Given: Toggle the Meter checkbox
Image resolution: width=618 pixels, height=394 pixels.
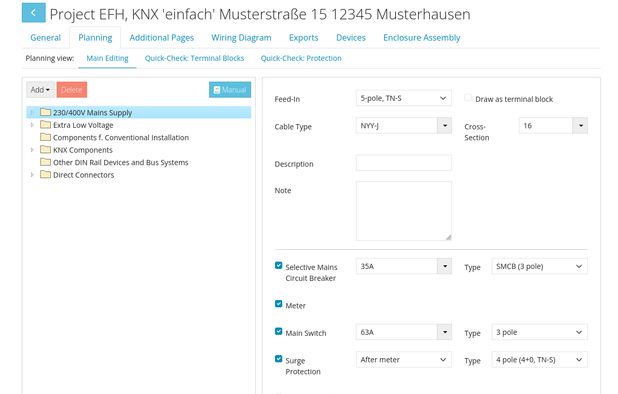Looking at the screenshot, I should tap(279, 304).
